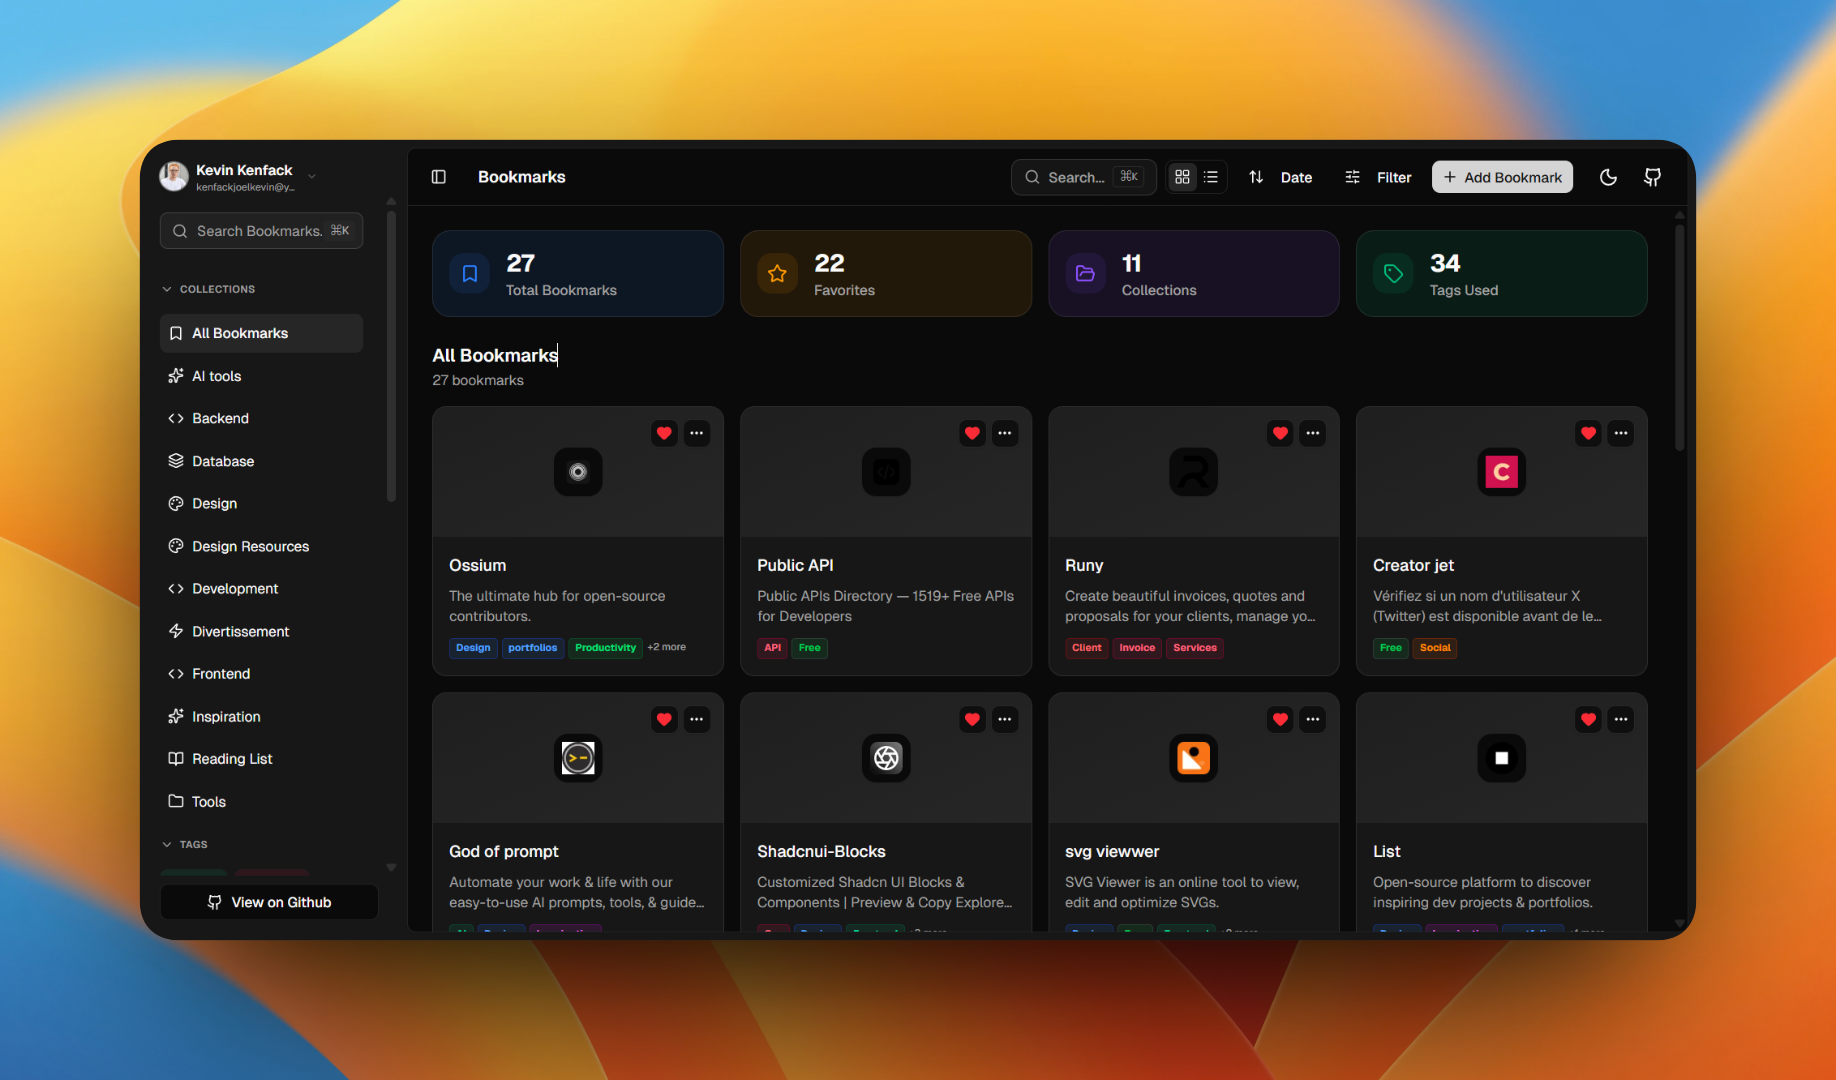Unfavorite the Ossium bookmark heart

pos(664,433)
